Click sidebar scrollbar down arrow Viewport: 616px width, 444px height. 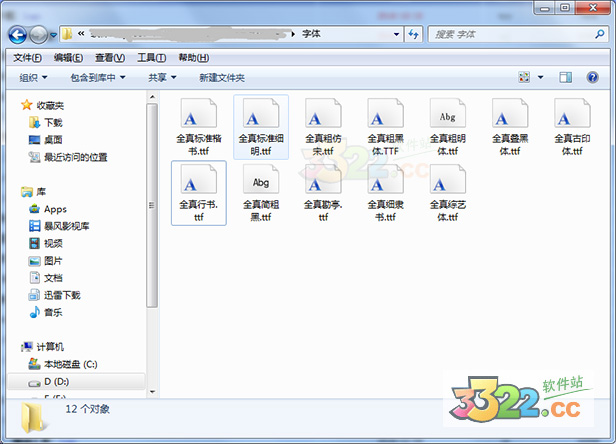tap(152, 392)
